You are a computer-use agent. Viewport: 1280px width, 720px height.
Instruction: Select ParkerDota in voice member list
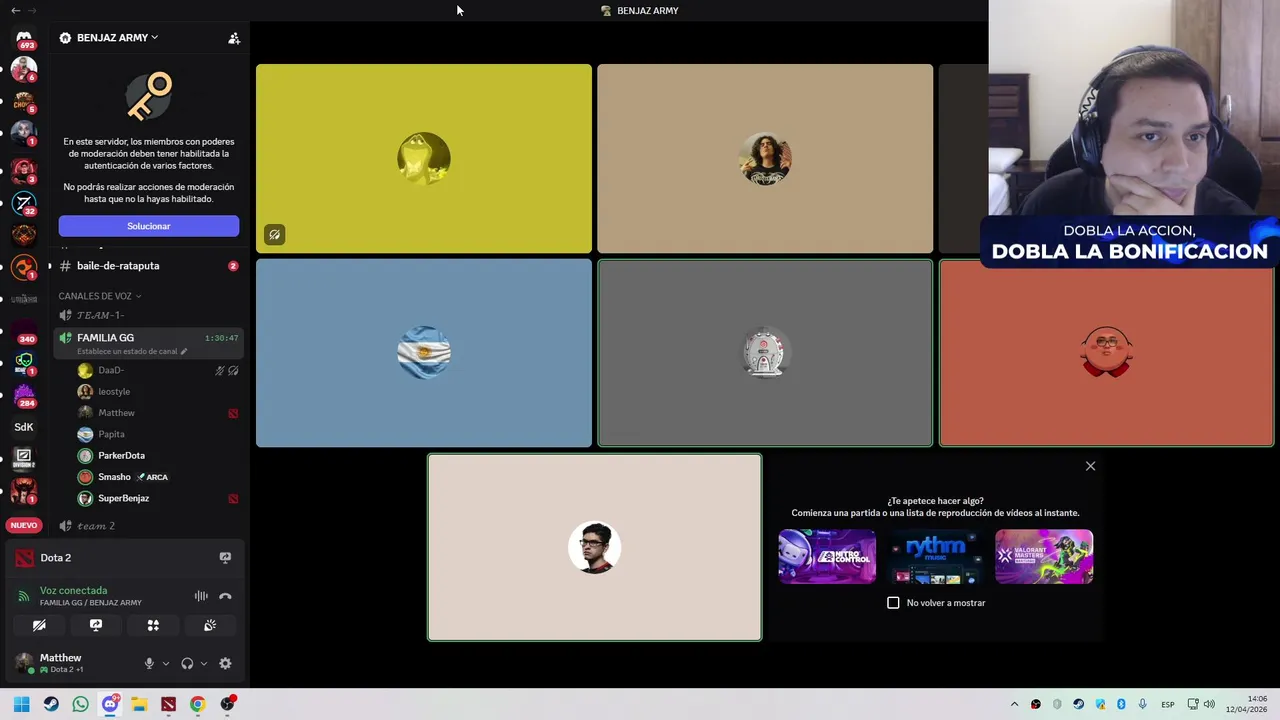click(158, 456)
